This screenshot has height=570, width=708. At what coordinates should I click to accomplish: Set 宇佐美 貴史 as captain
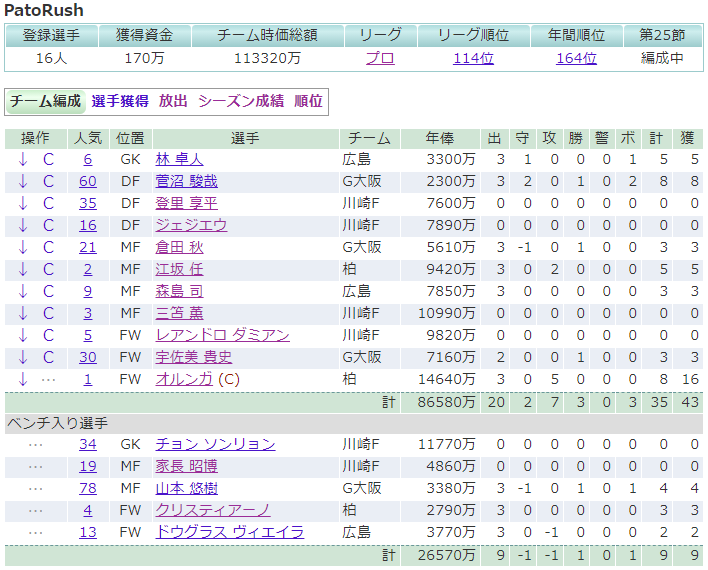coord(48,357)
